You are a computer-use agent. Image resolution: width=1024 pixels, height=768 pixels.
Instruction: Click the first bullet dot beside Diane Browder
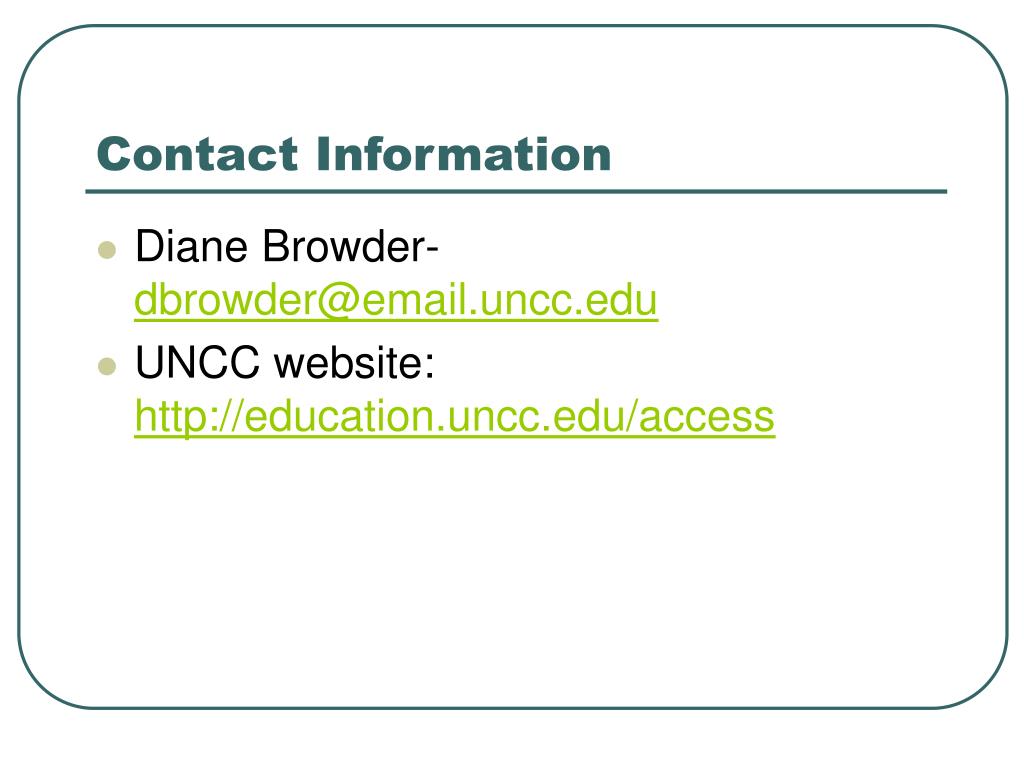[x=106, y=249]
